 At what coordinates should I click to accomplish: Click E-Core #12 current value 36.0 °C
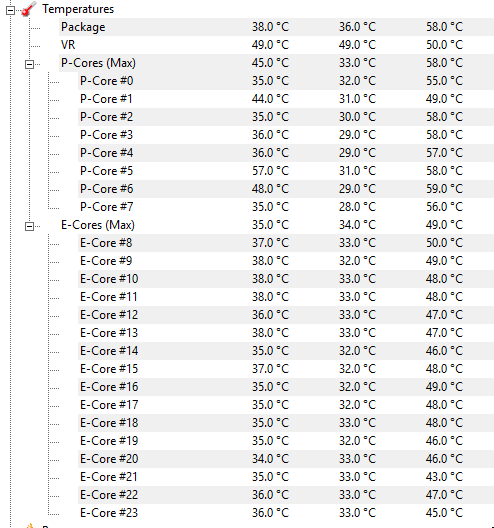coord(270,315)
